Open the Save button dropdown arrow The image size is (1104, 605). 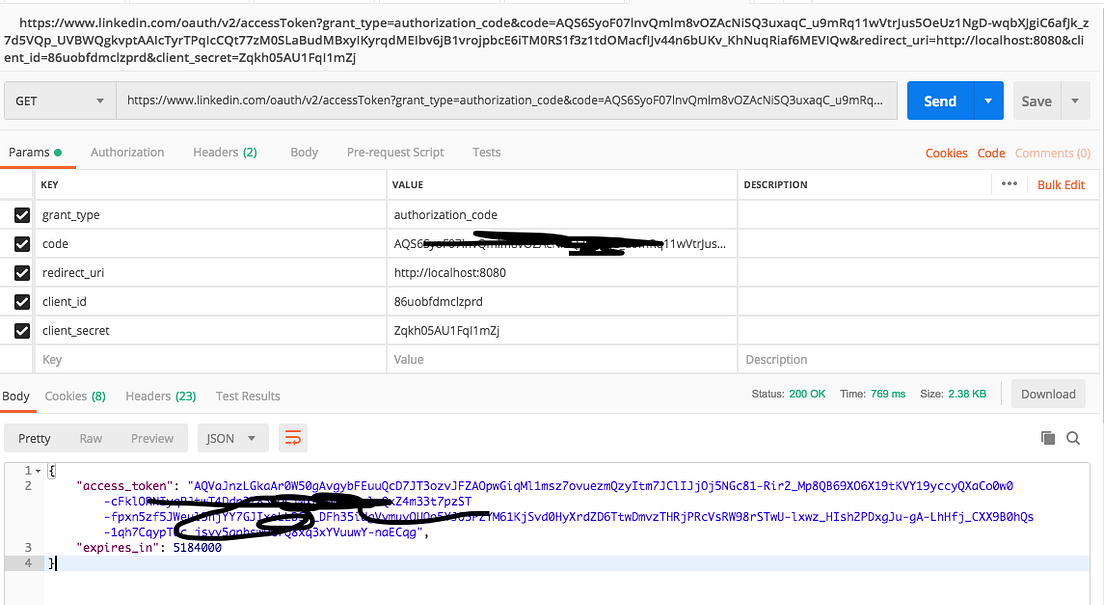[x=1075, y=100]
